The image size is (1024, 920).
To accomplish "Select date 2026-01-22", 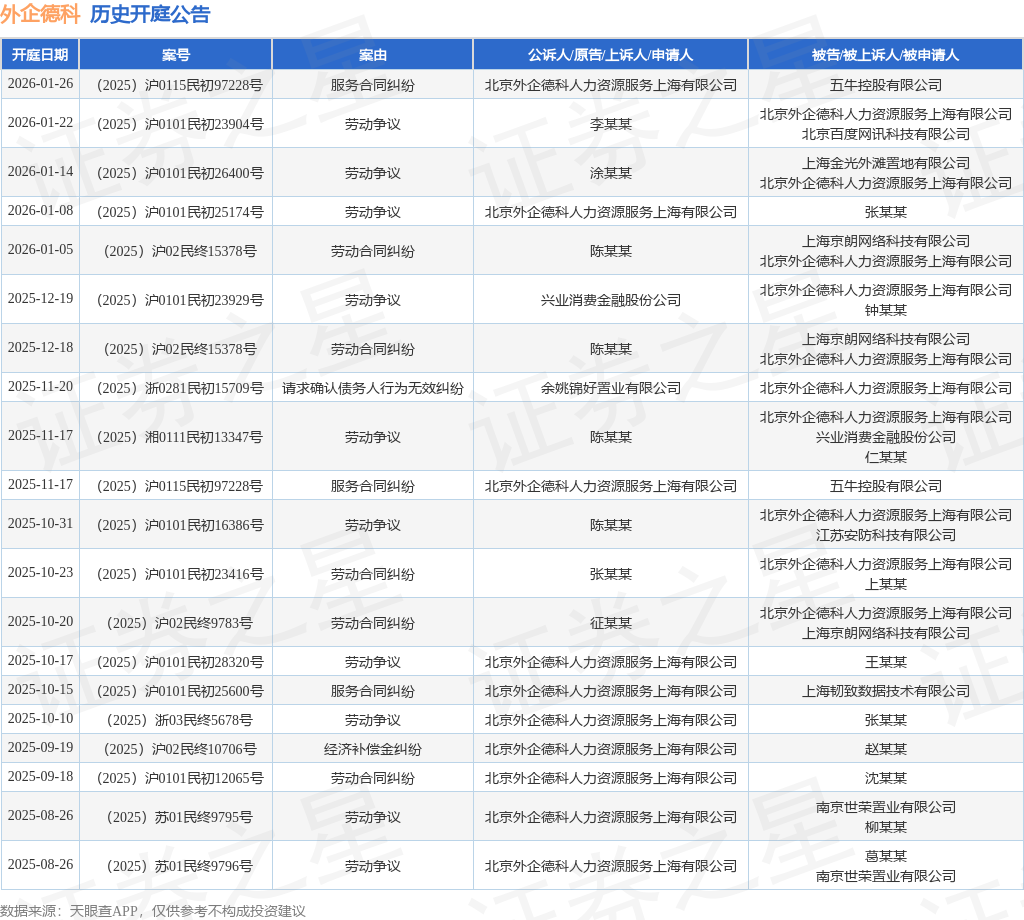I will pos(40,123).
